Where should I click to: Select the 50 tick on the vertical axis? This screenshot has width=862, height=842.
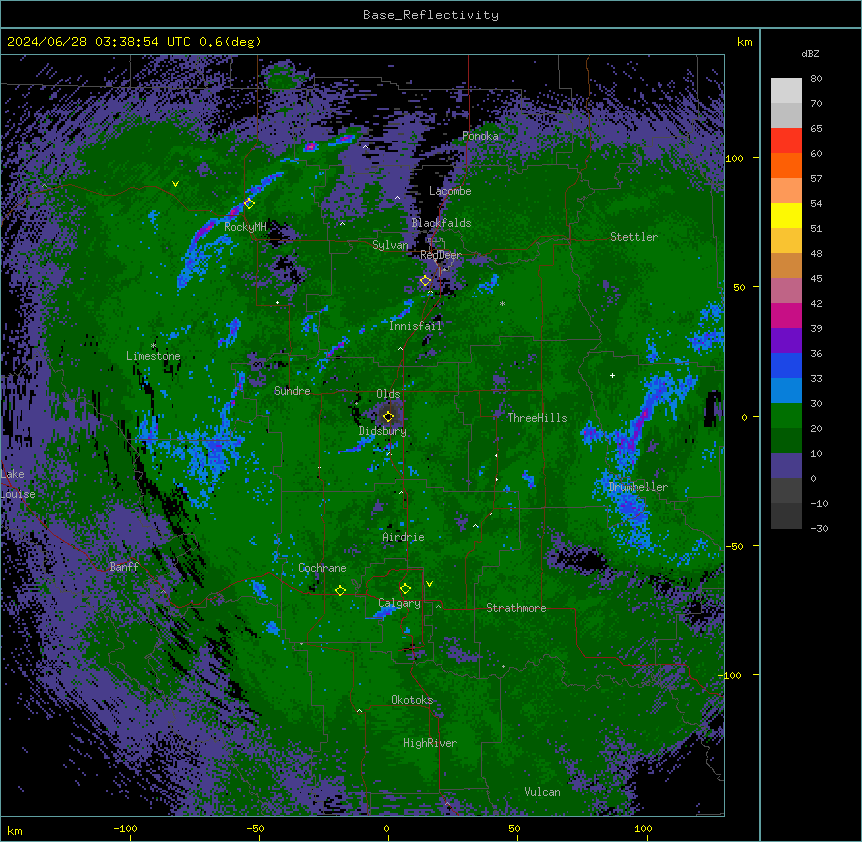(x=739, y=287)
